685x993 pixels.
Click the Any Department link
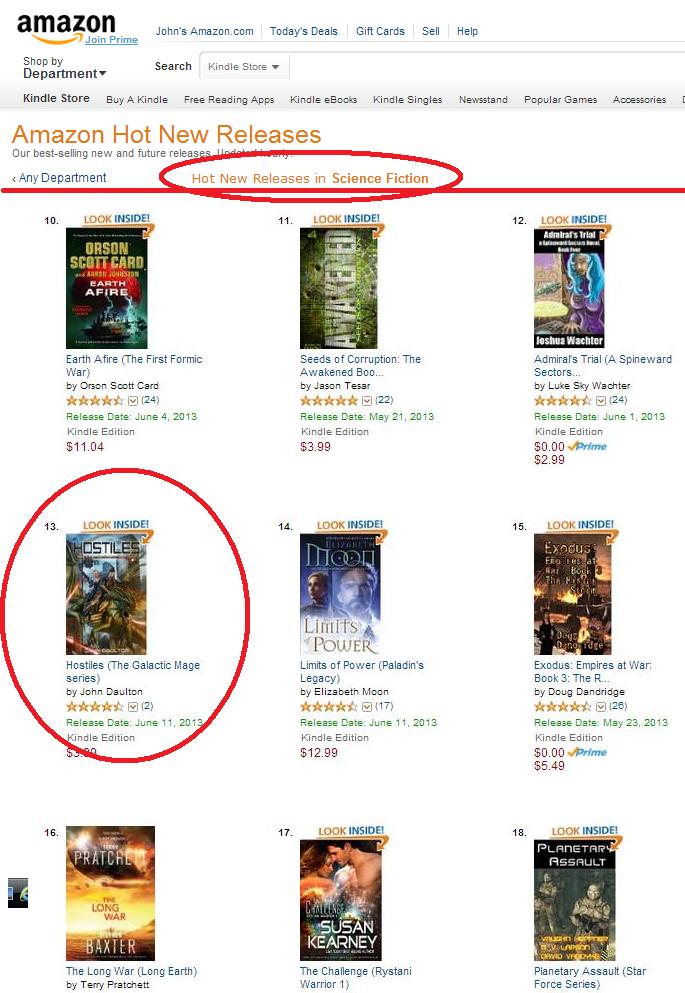click(60, 178)
